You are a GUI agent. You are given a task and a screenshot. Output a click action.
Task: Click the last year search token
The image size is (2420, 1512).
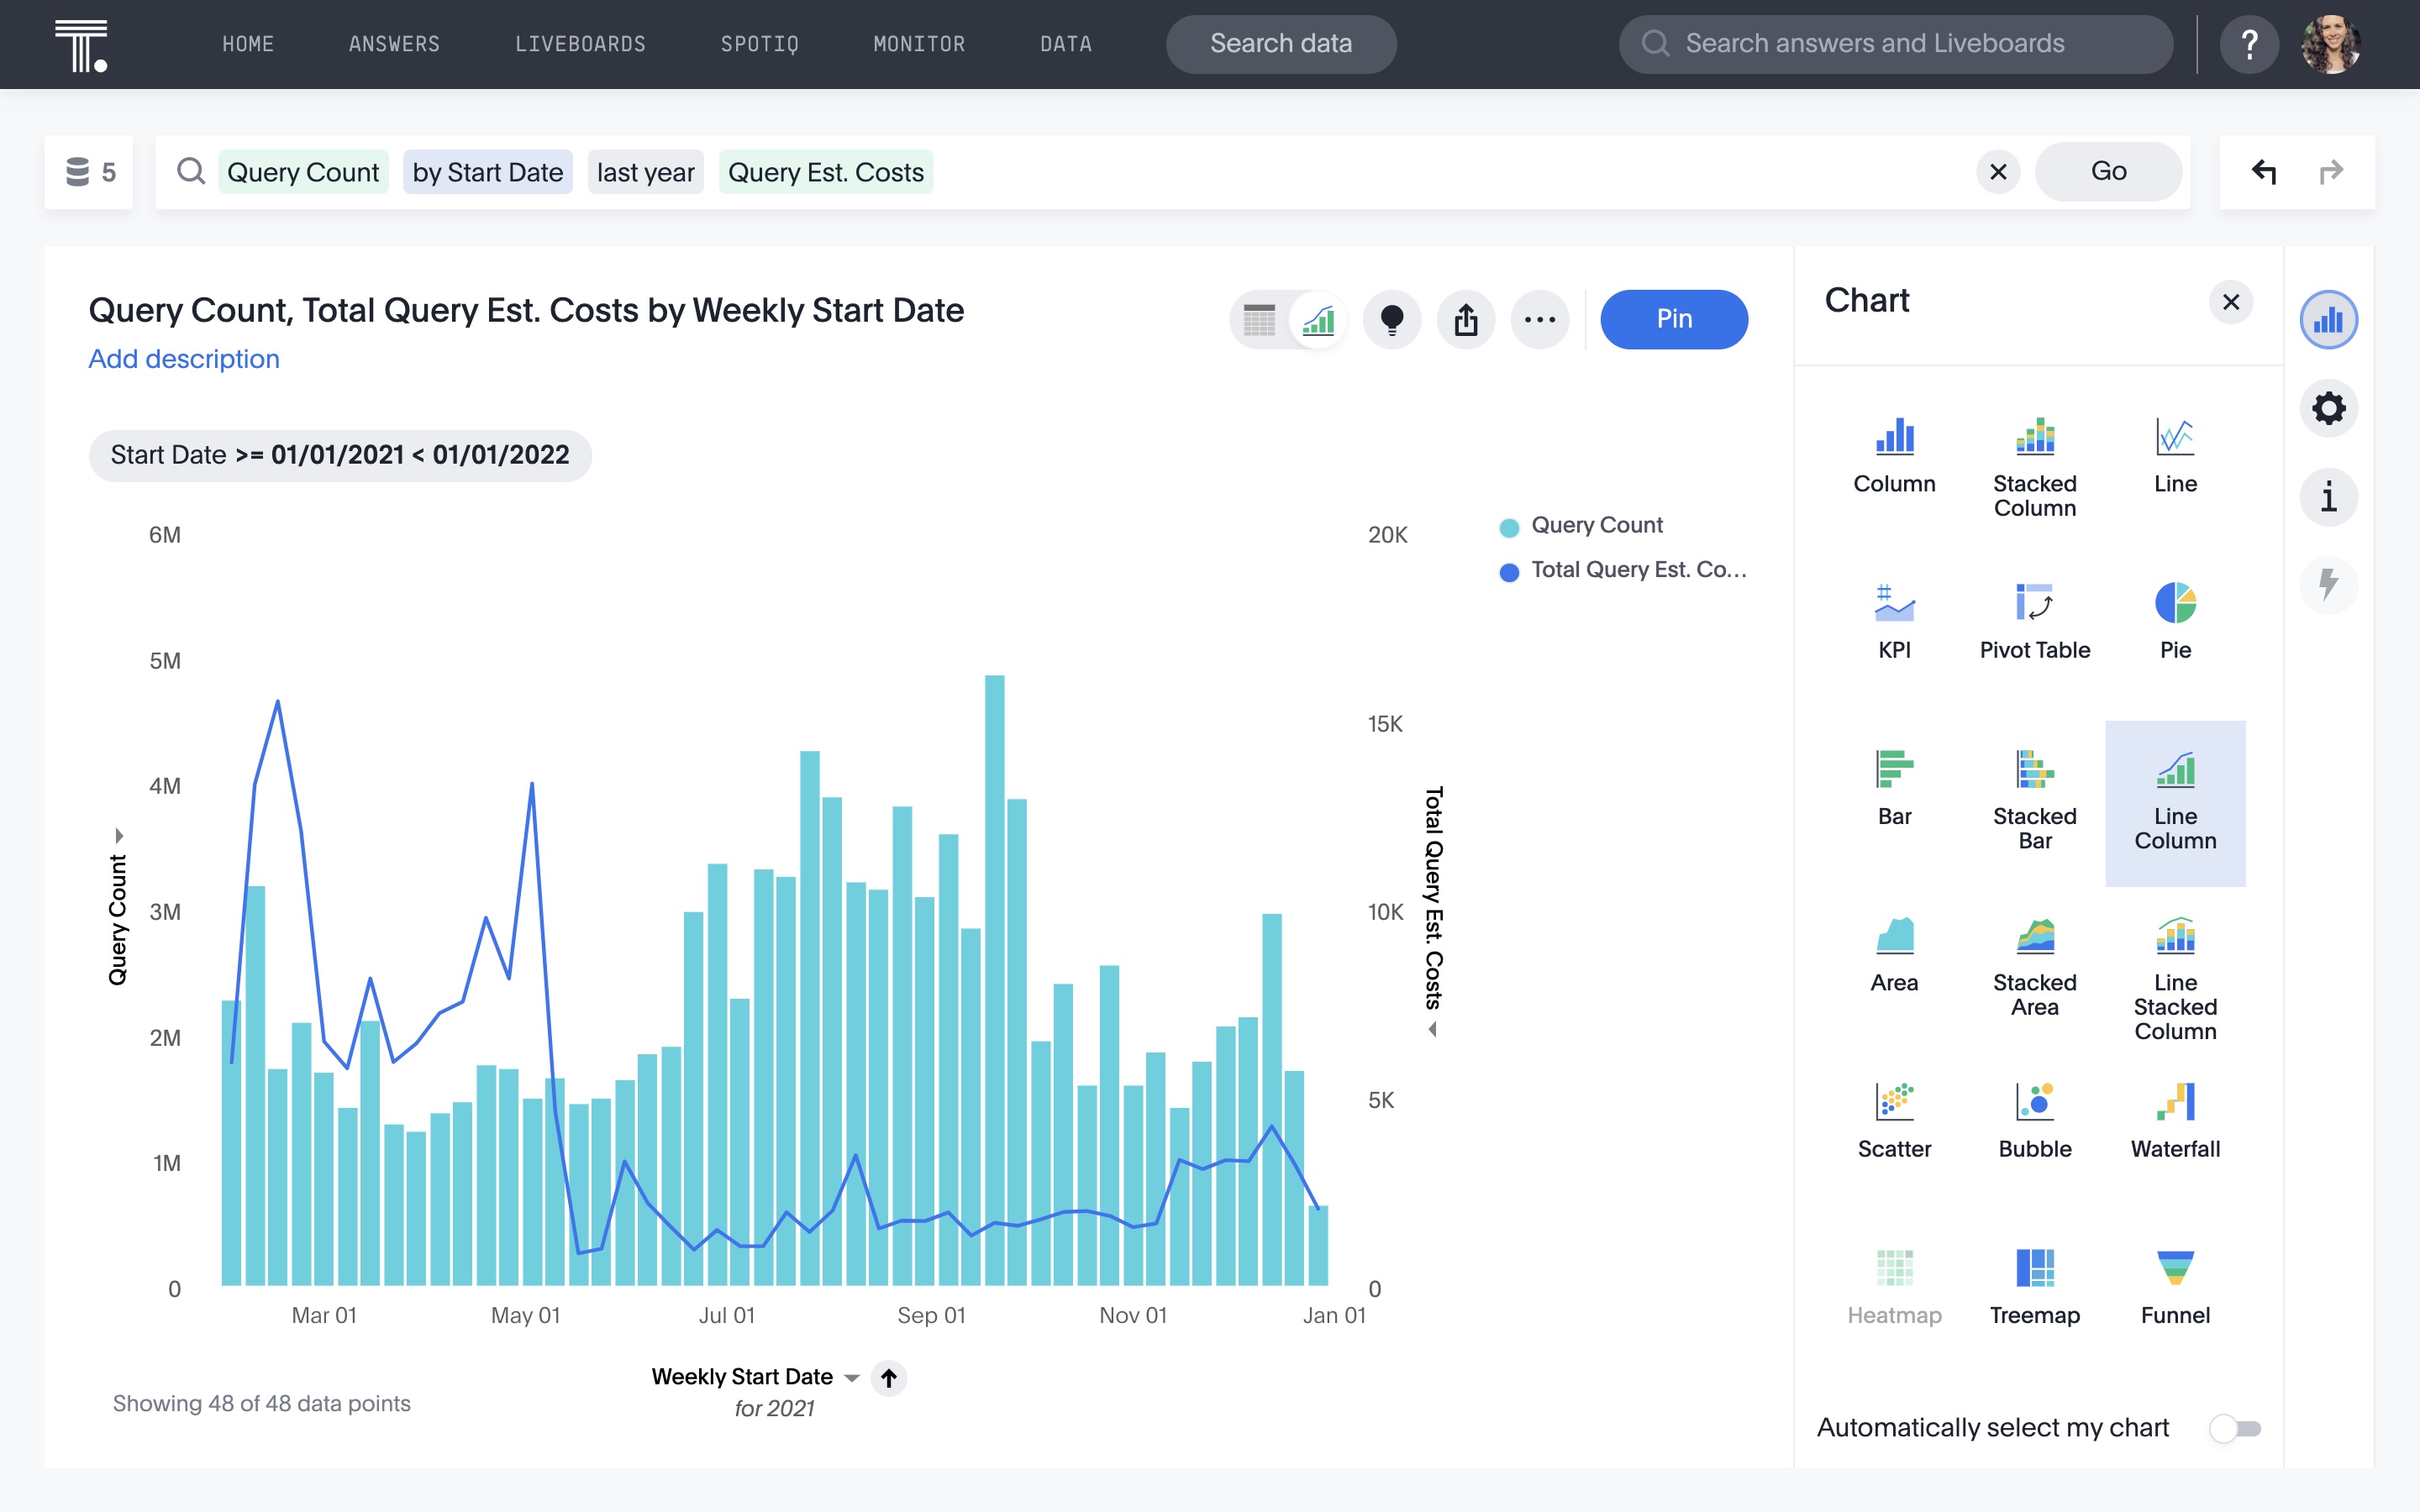[646, 172]
